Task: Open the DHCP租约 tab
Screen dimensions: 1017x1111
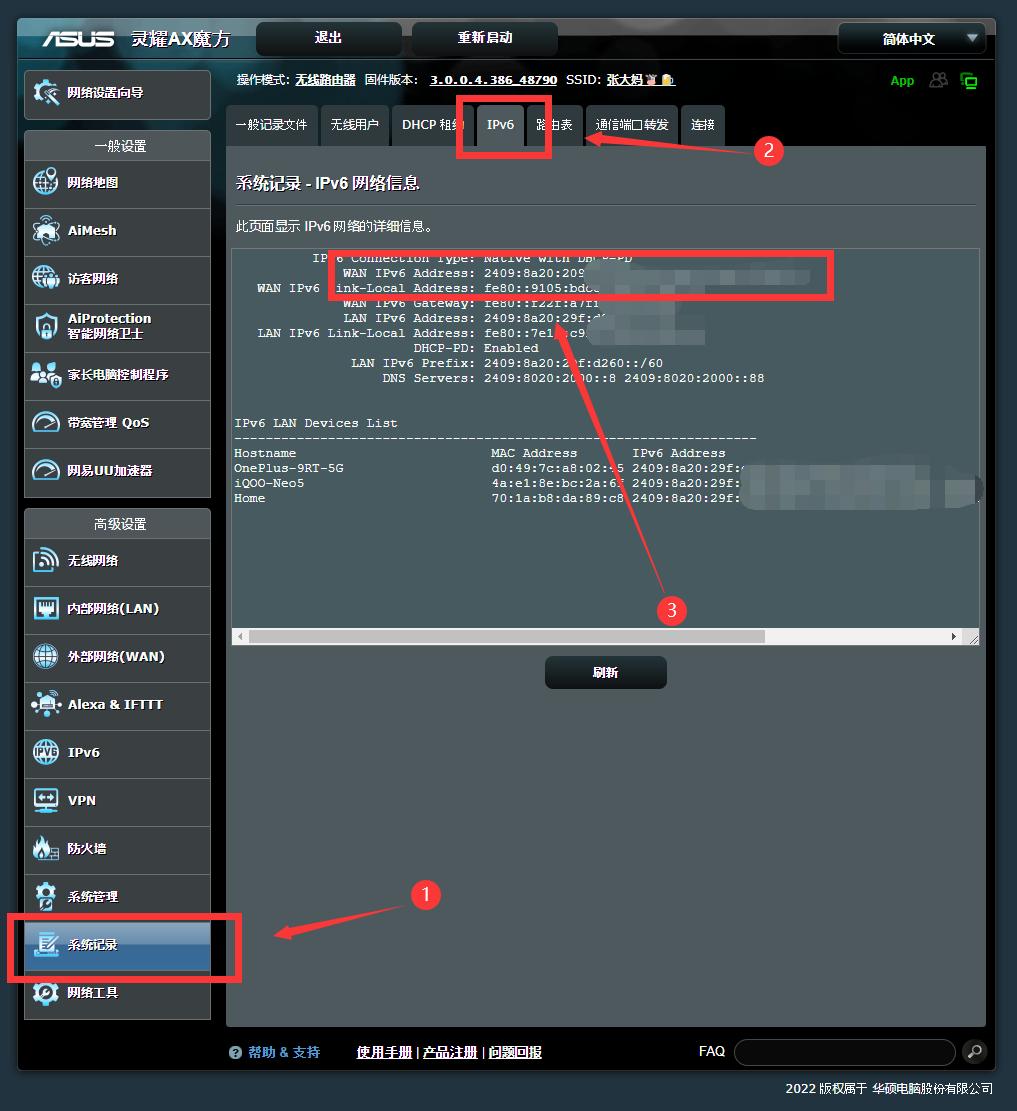Action: (x=432, y=125)
